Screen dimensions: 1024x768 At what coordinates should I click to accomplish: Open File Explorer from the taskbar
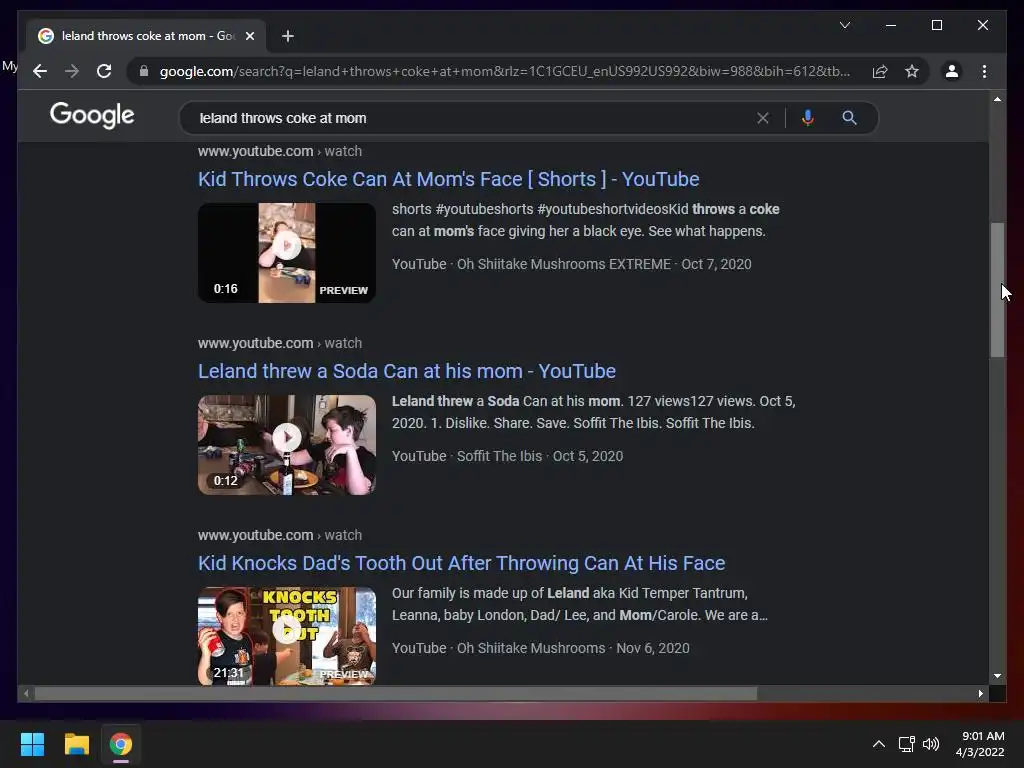[76, 744]
